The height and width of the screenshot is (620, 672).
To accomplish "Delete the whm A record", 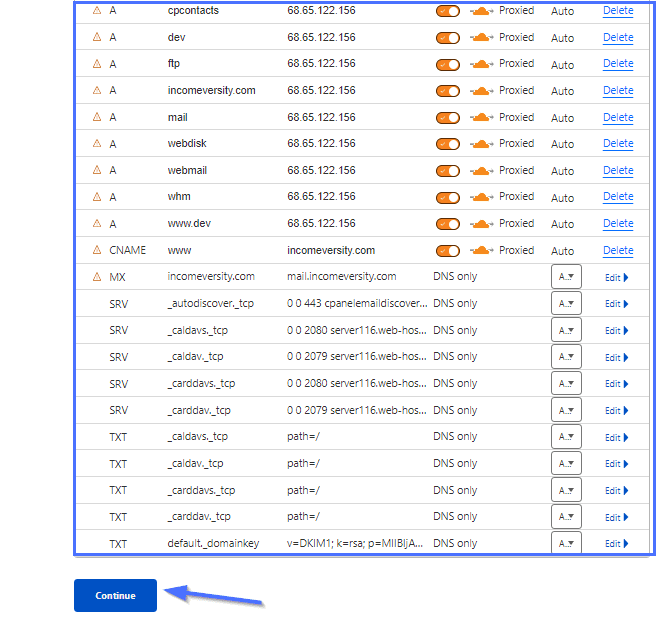I will tap(618, 197).
